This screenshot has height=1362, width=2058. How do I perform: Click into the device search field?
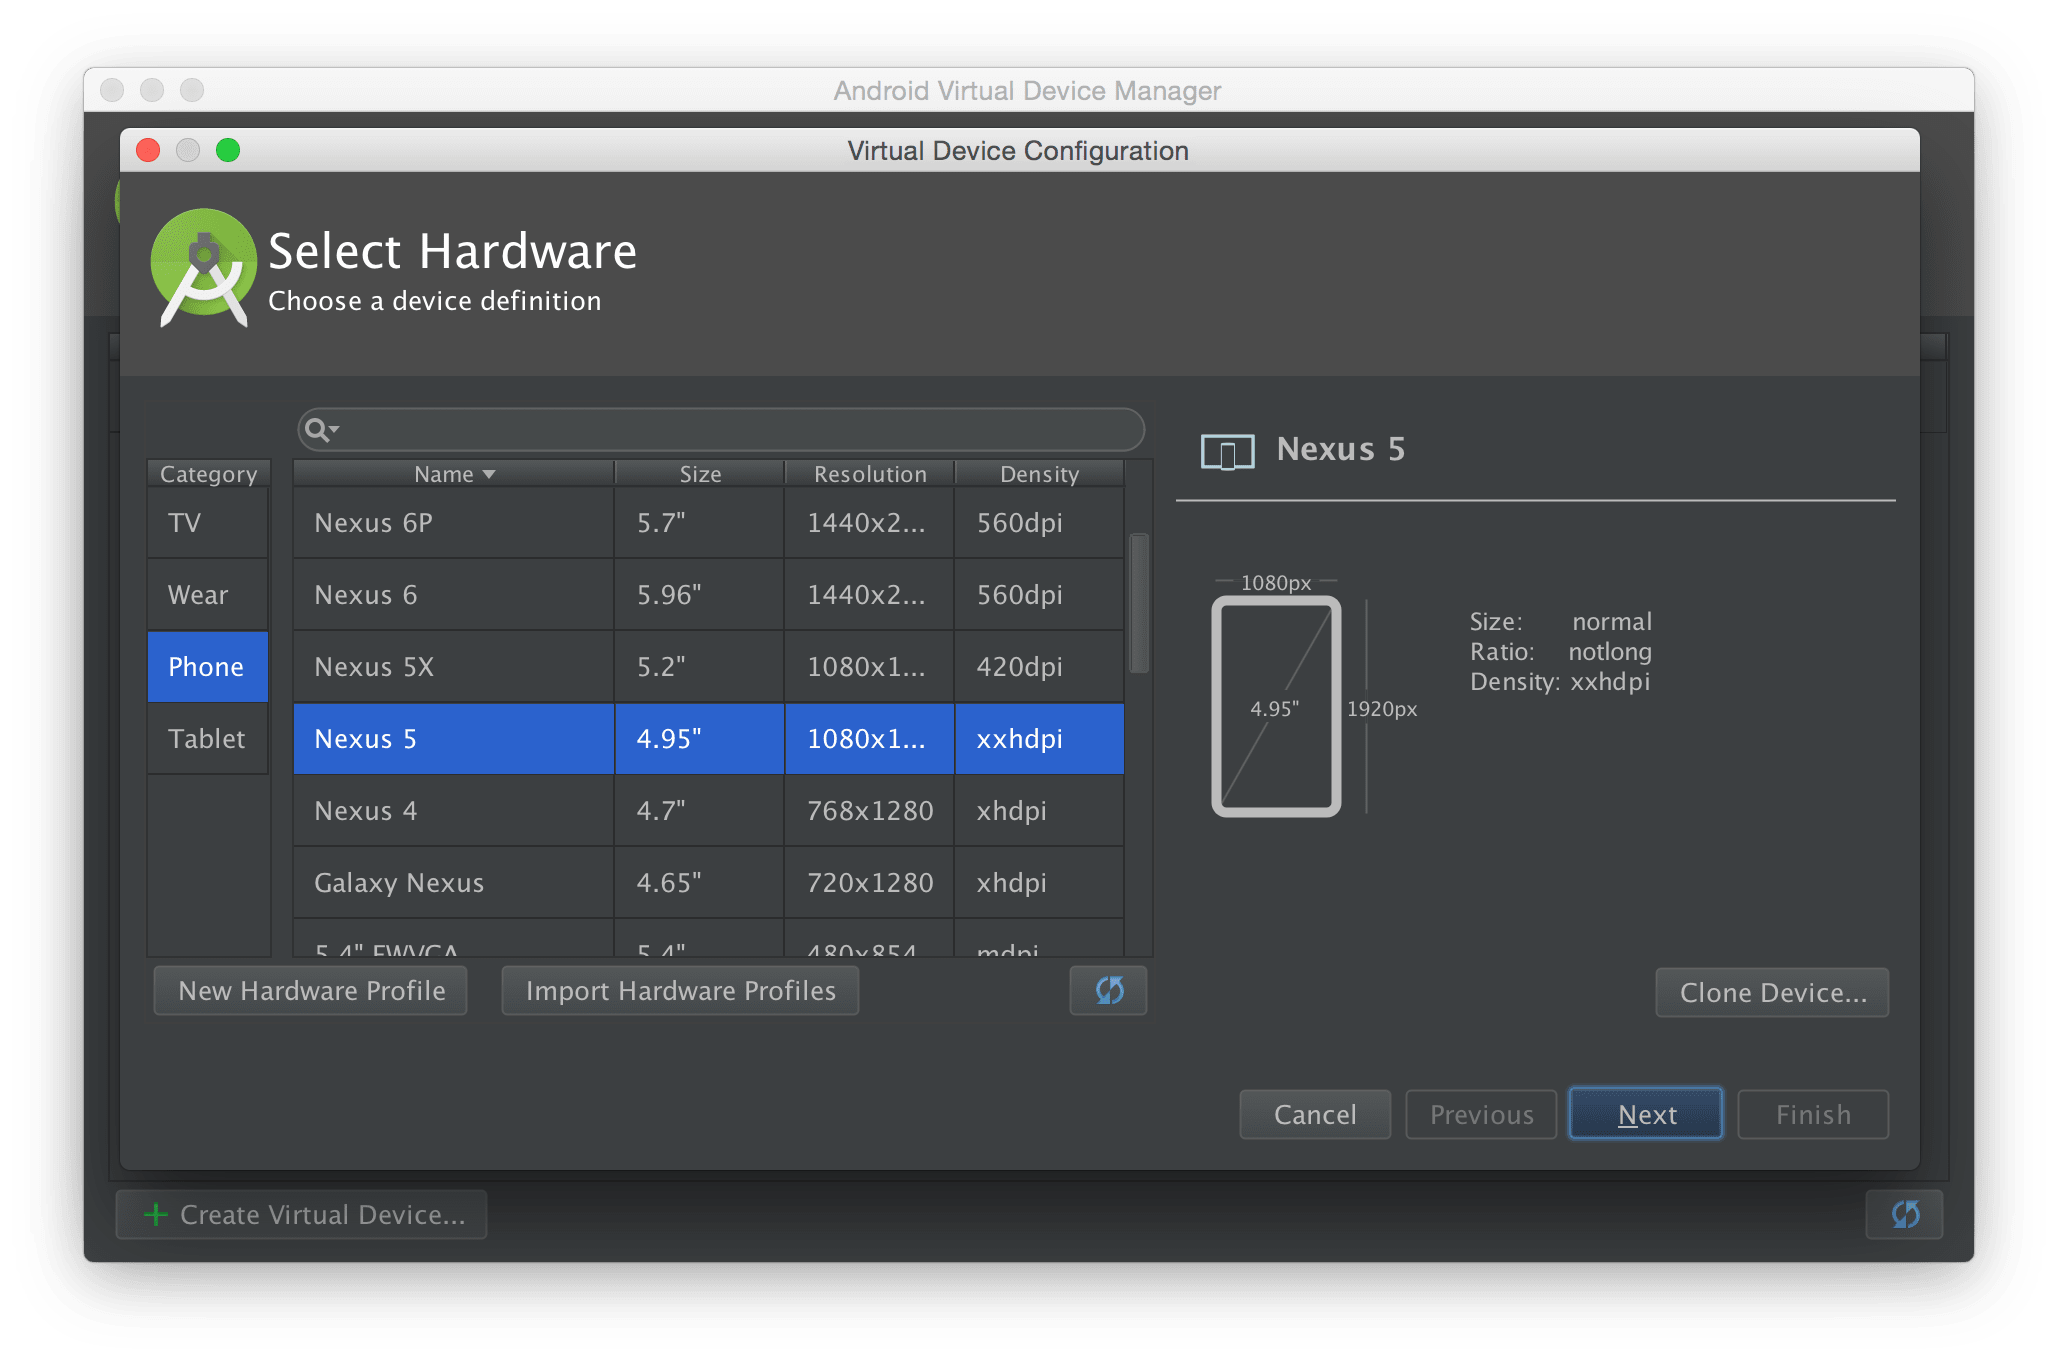click(722, 430)
